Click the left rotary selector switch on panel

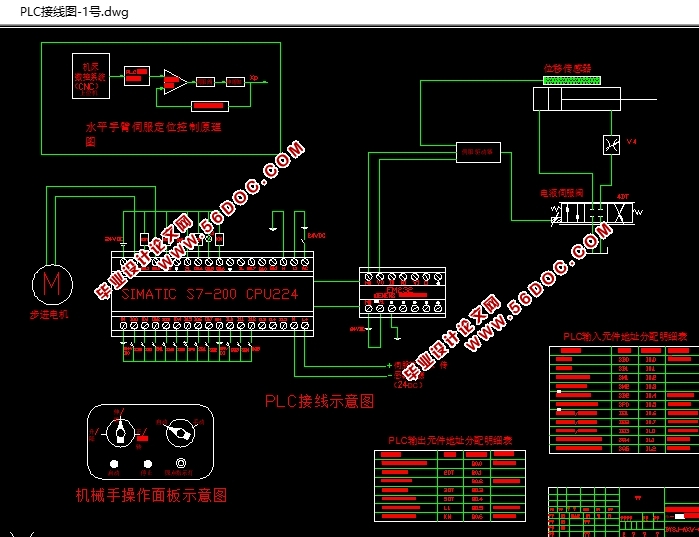click(x=120, y=432)
